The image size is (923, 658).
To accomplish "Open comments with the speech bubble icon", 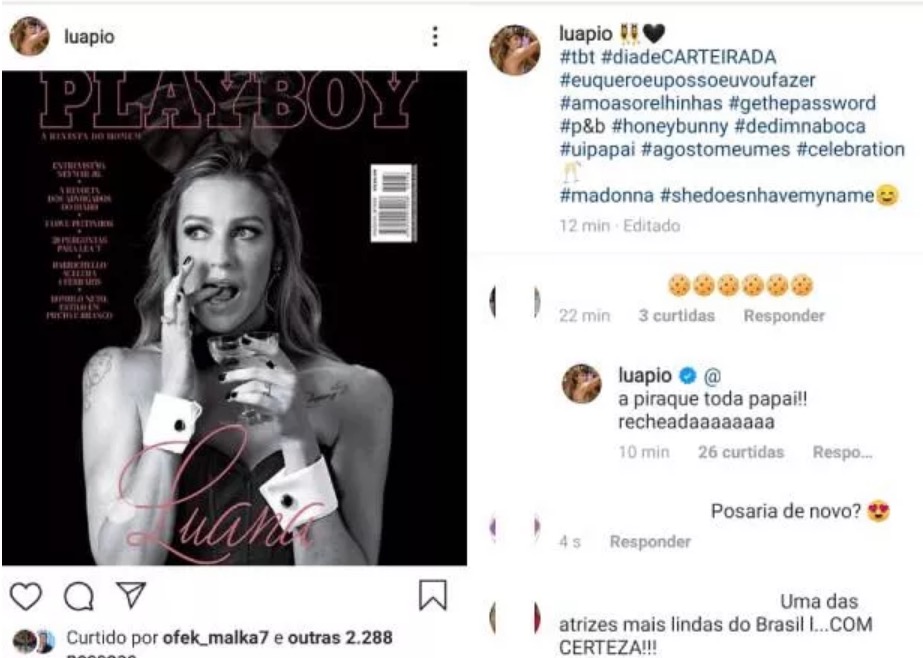I will click(x=79, y=596).
